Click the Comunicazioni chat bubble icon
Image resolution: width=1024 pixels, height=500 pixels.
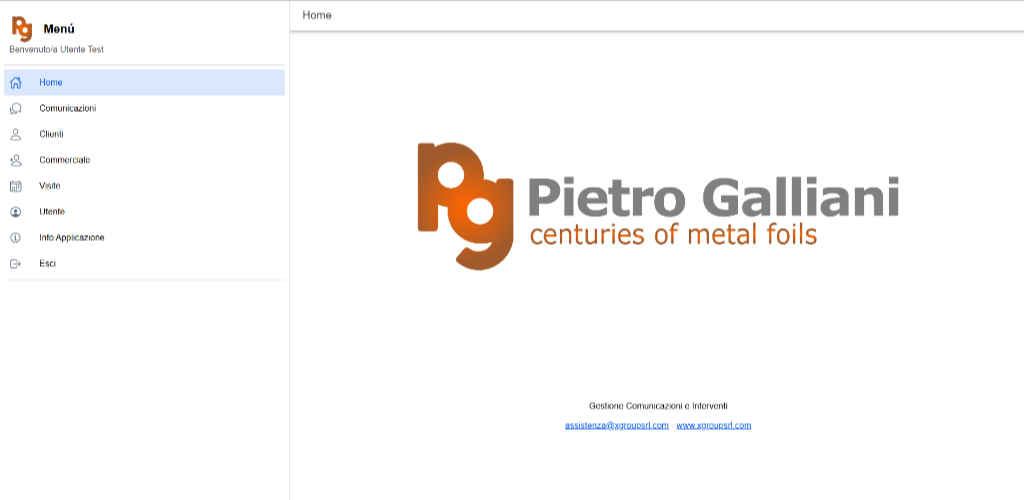tap(16, 108)
